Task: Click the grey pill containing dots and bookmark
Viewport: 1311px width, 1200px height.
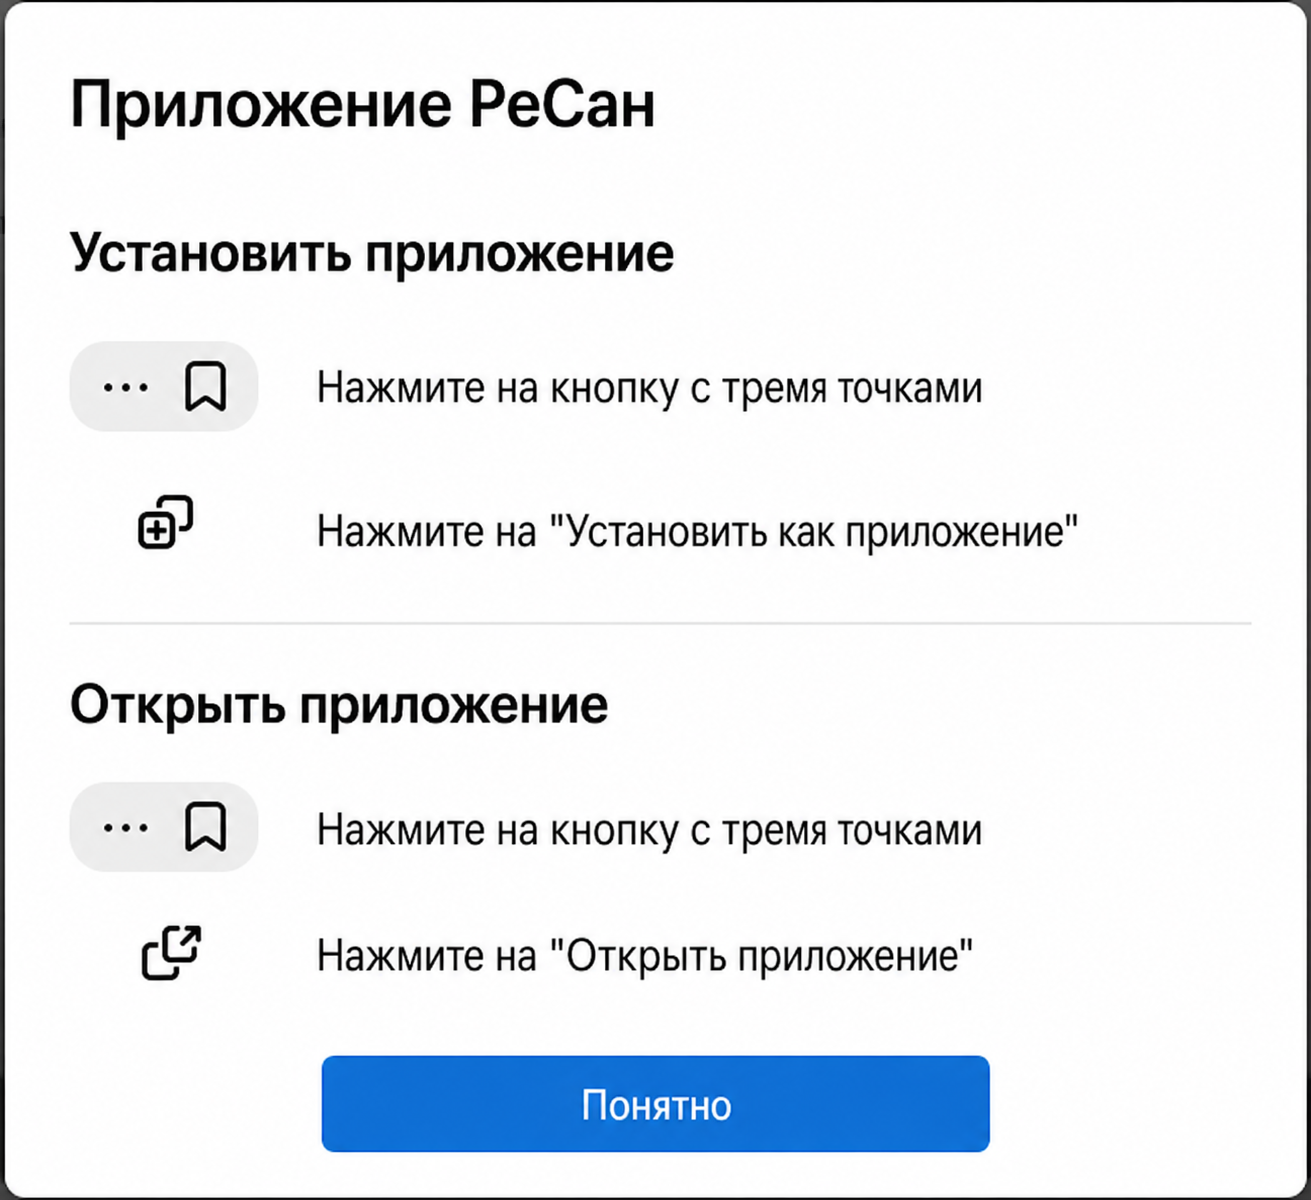Action: [x=163, y=387]
